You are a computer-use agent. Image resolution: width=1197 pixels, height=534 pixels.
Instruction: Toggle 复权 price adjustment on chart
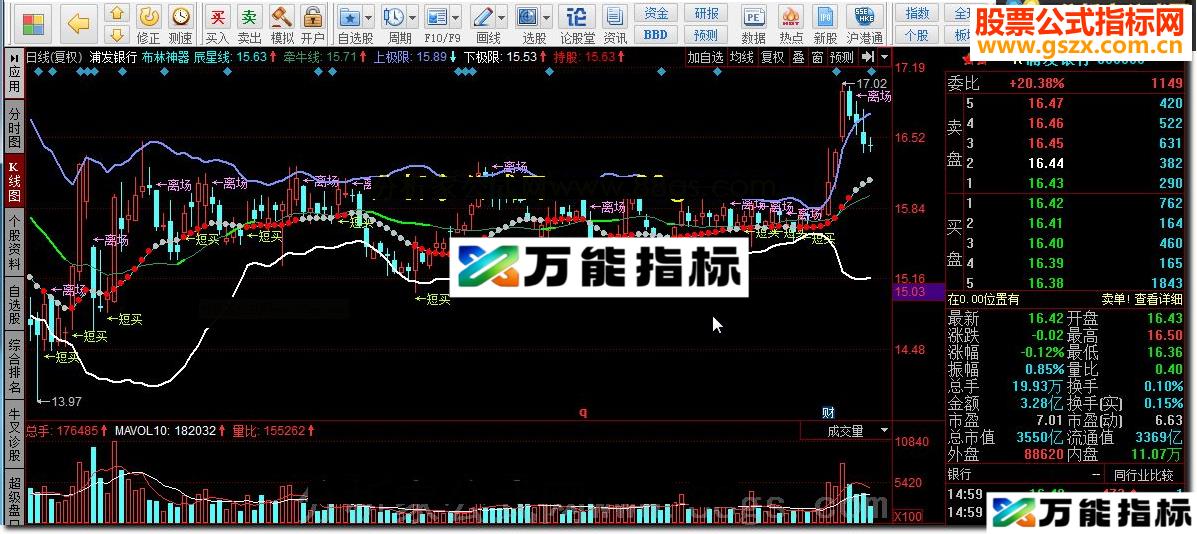pos(772,57)
